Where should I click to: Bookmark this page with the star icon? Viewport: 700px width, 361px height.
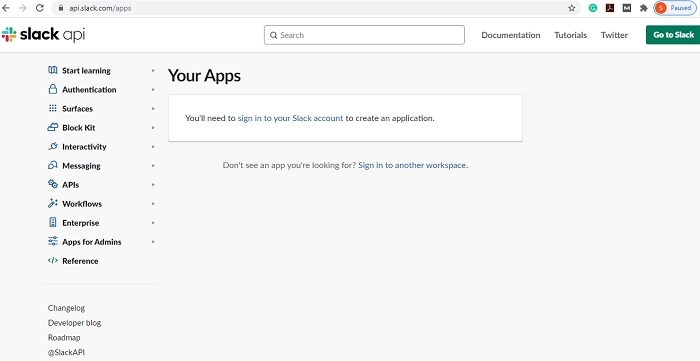click(x=571, y=8)
